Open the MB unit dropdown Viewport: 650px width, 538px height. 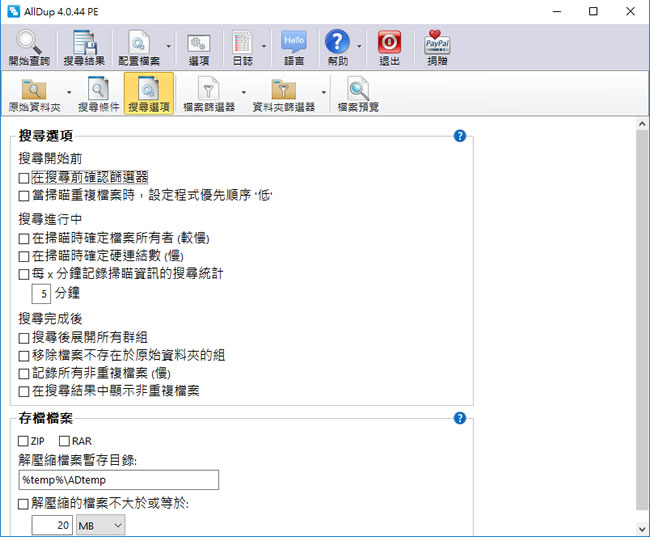pos(100,525)
